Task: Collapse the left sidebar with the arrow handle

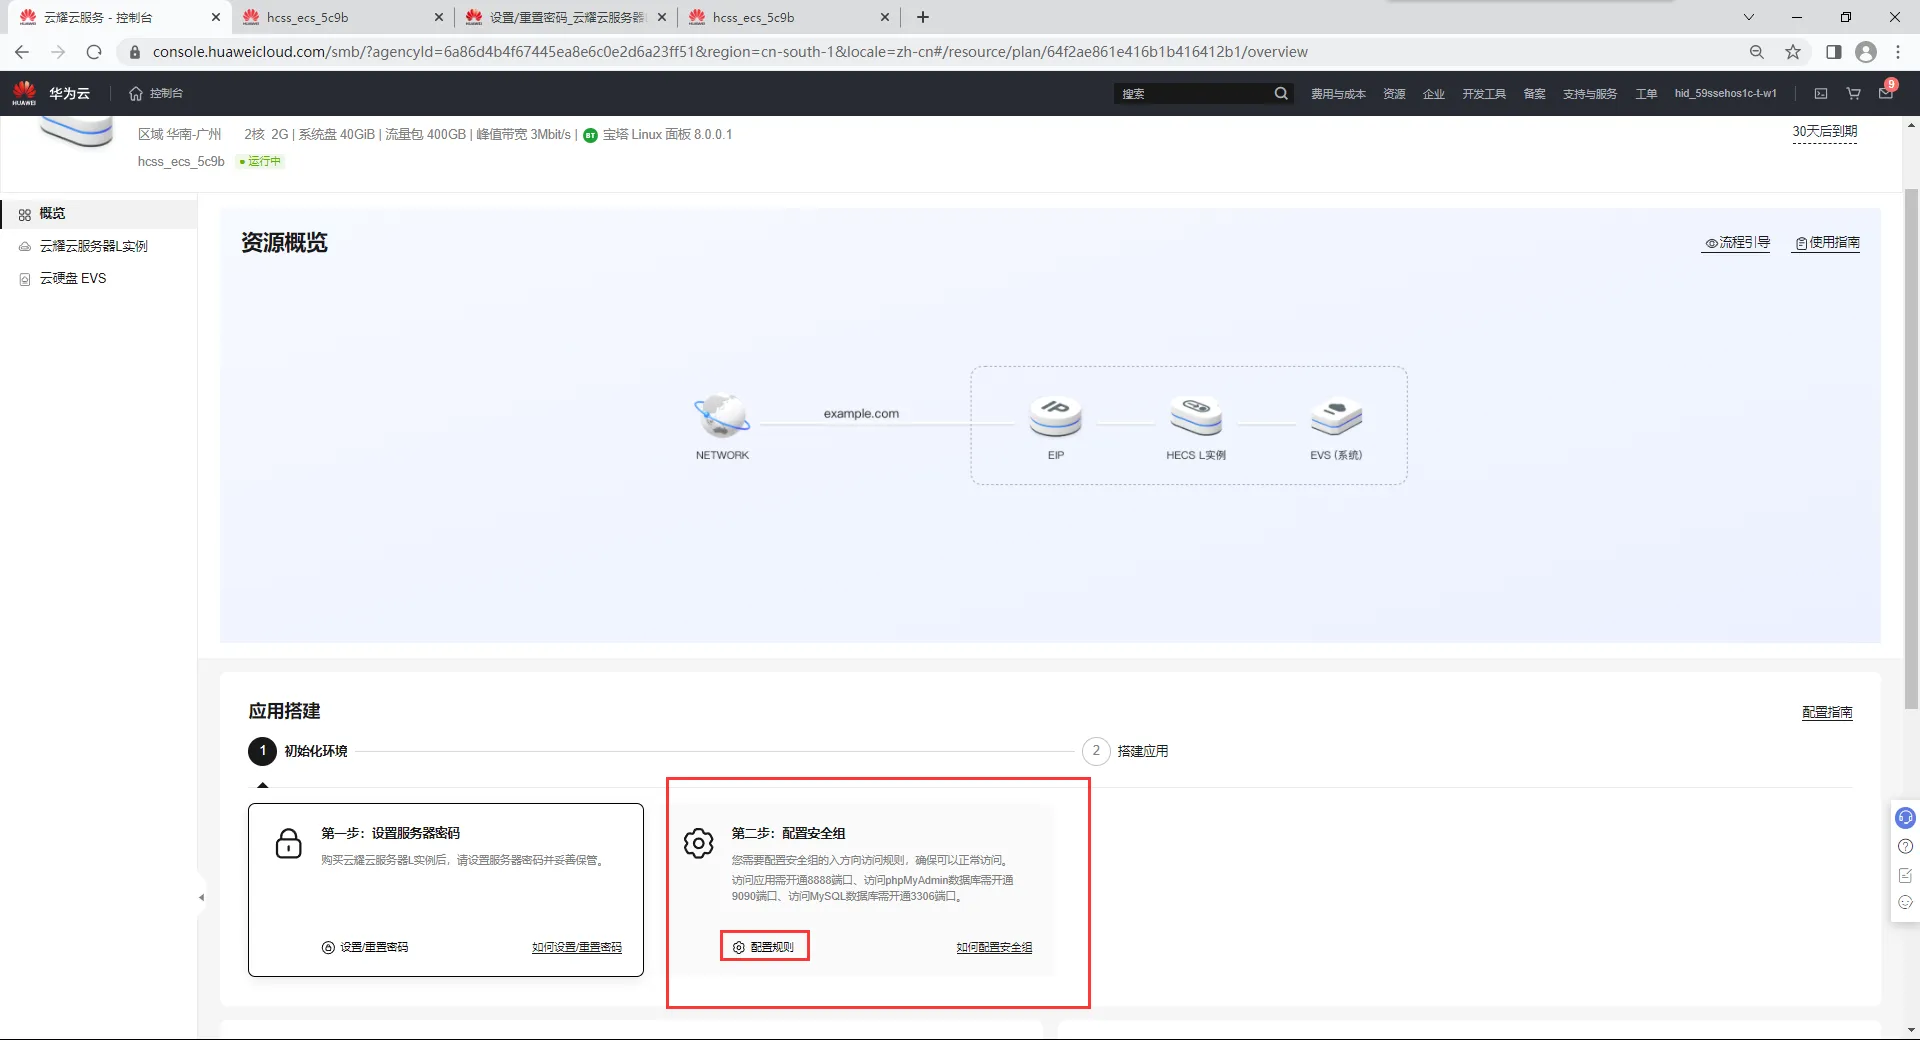Action: tap(201, 898)
